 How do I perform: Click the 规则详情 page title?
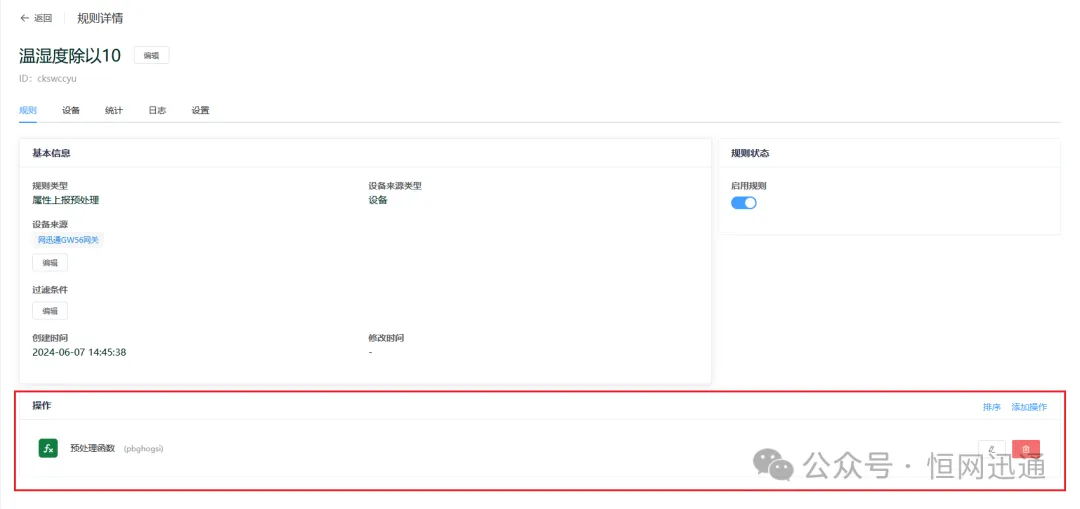[x=100, y=18]
